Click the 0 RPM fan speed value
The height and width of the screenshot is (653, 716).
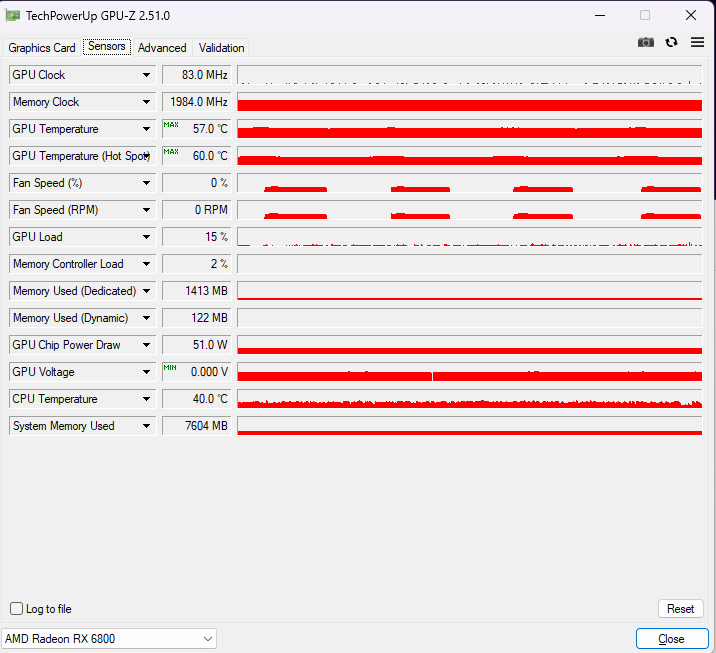(x=197, y=210)
